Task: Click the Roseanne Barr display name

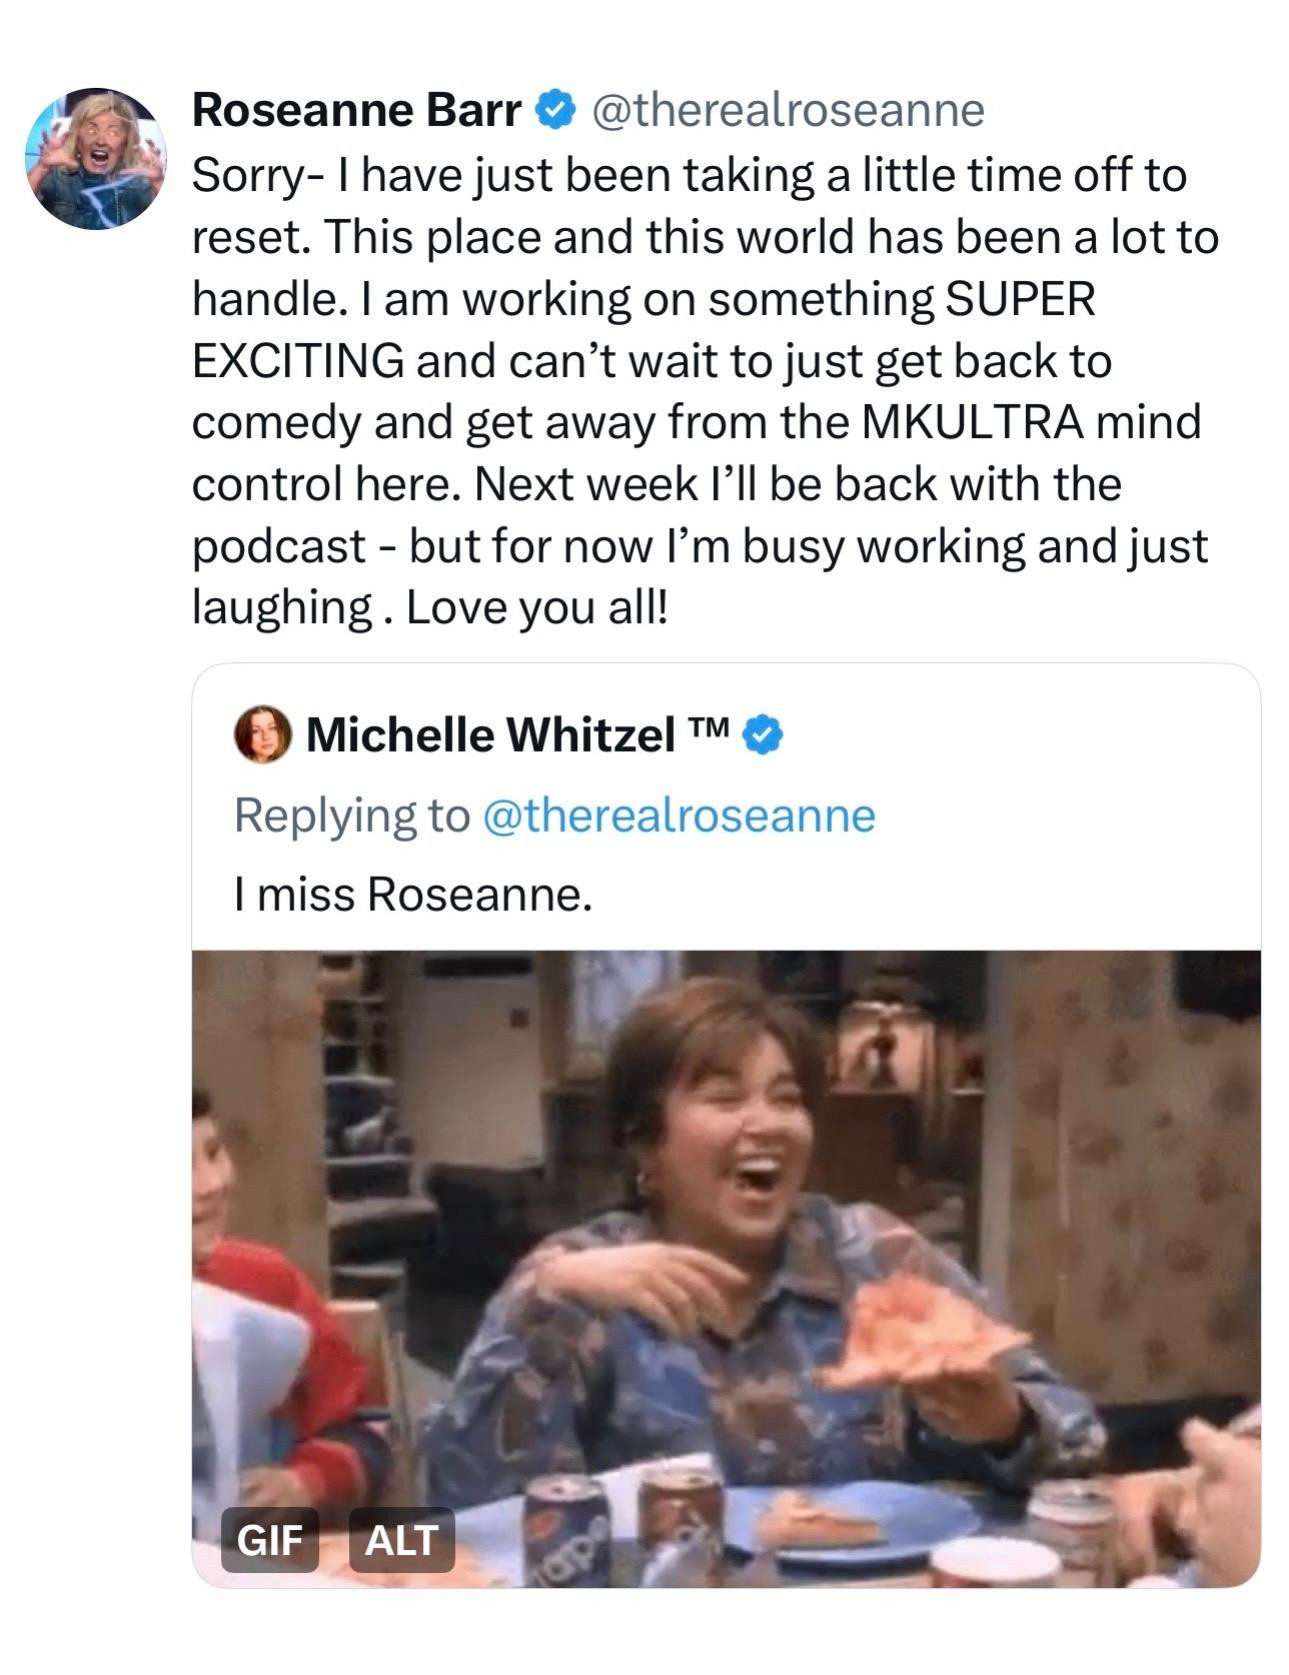Action: [x=355, y=110]
